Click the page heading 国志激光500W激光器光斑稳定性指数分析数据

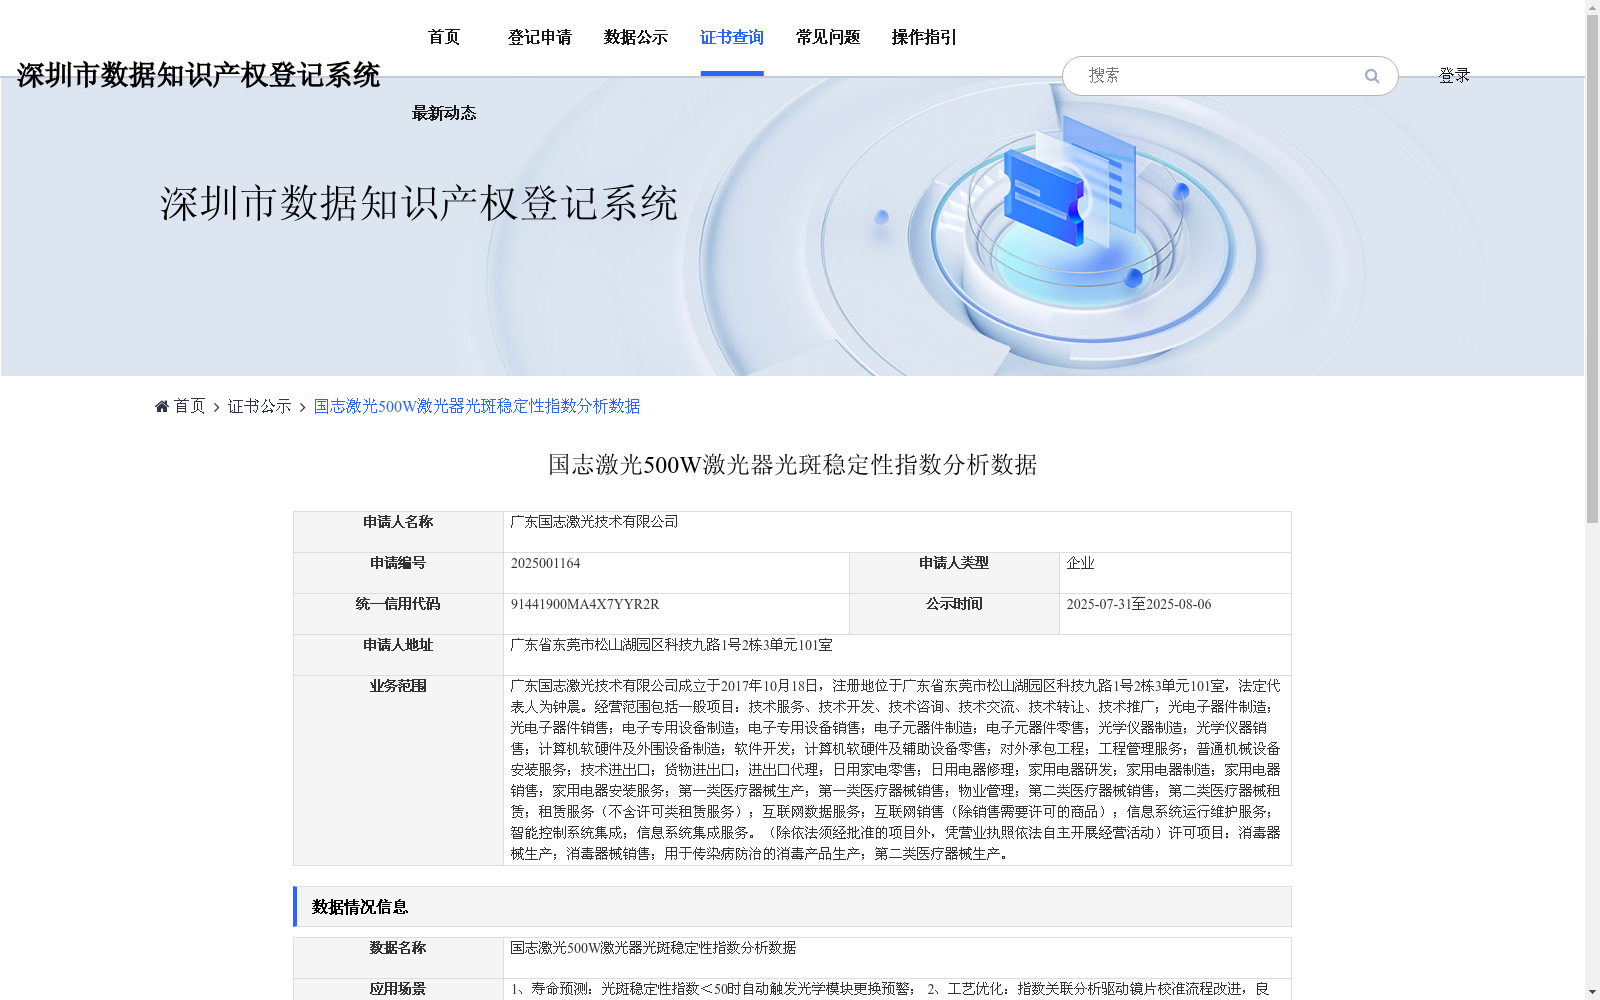click(x=792, y=465)
